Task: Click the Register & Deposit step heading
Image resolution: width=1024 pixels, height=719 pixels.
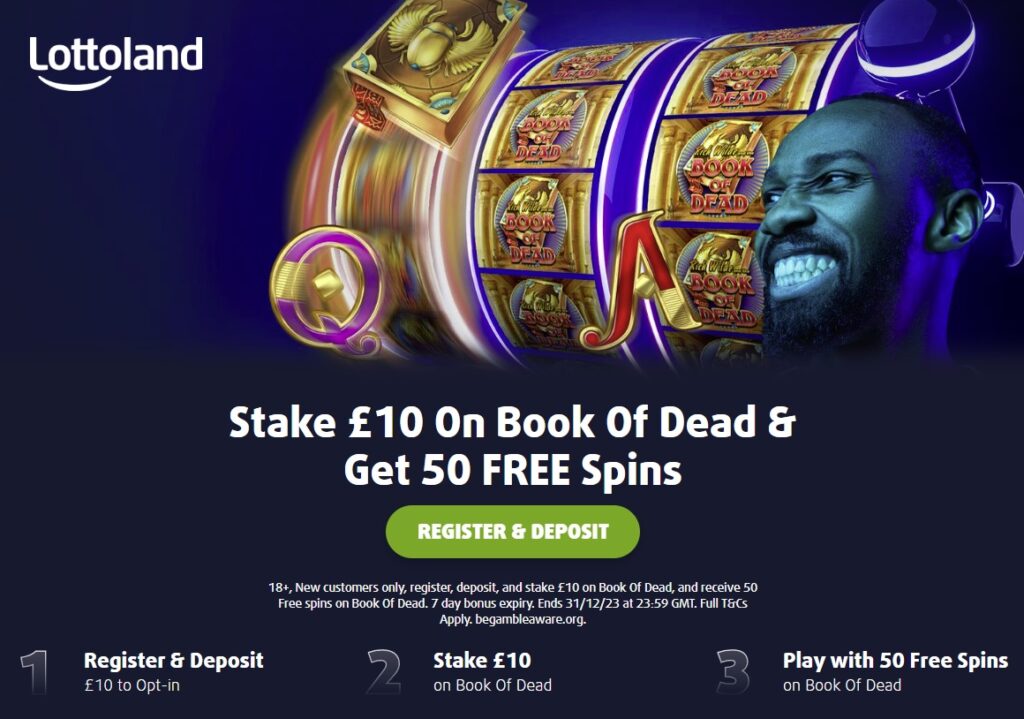Action: coord(174,660)
